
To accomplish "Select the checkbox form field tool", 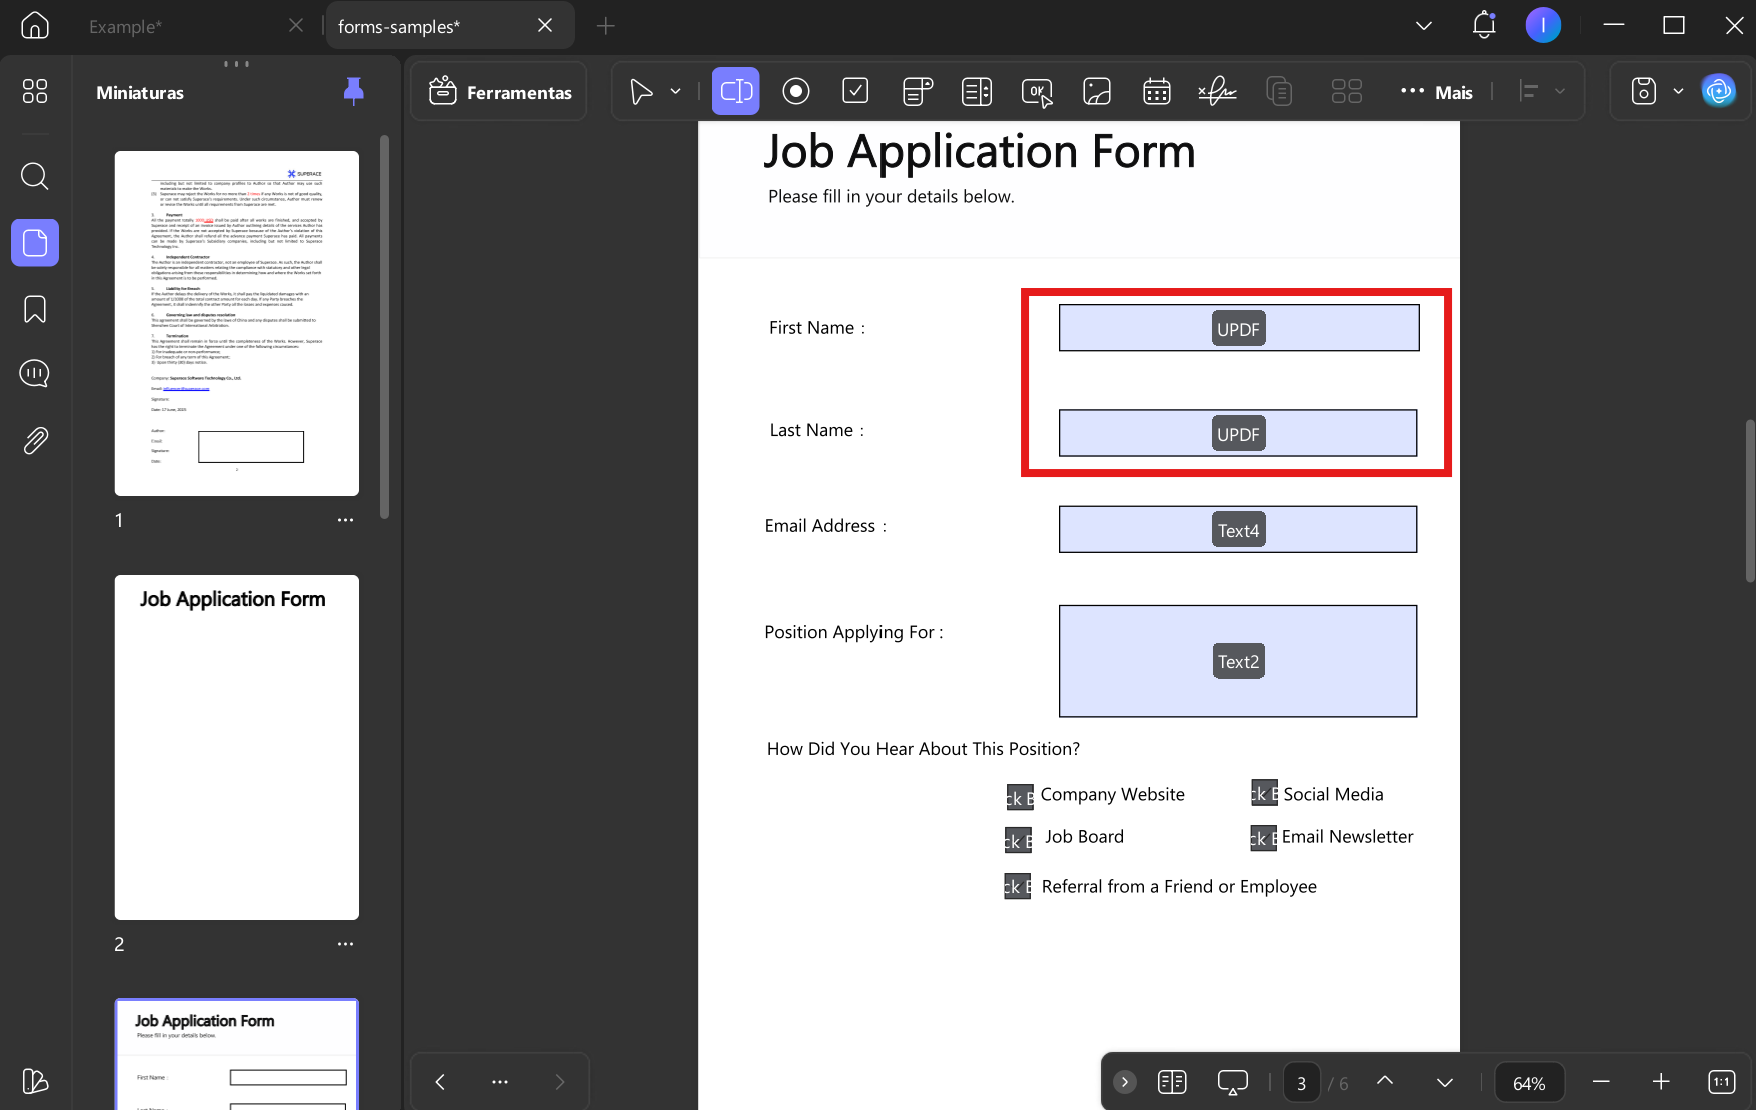I will pos(855,92).
